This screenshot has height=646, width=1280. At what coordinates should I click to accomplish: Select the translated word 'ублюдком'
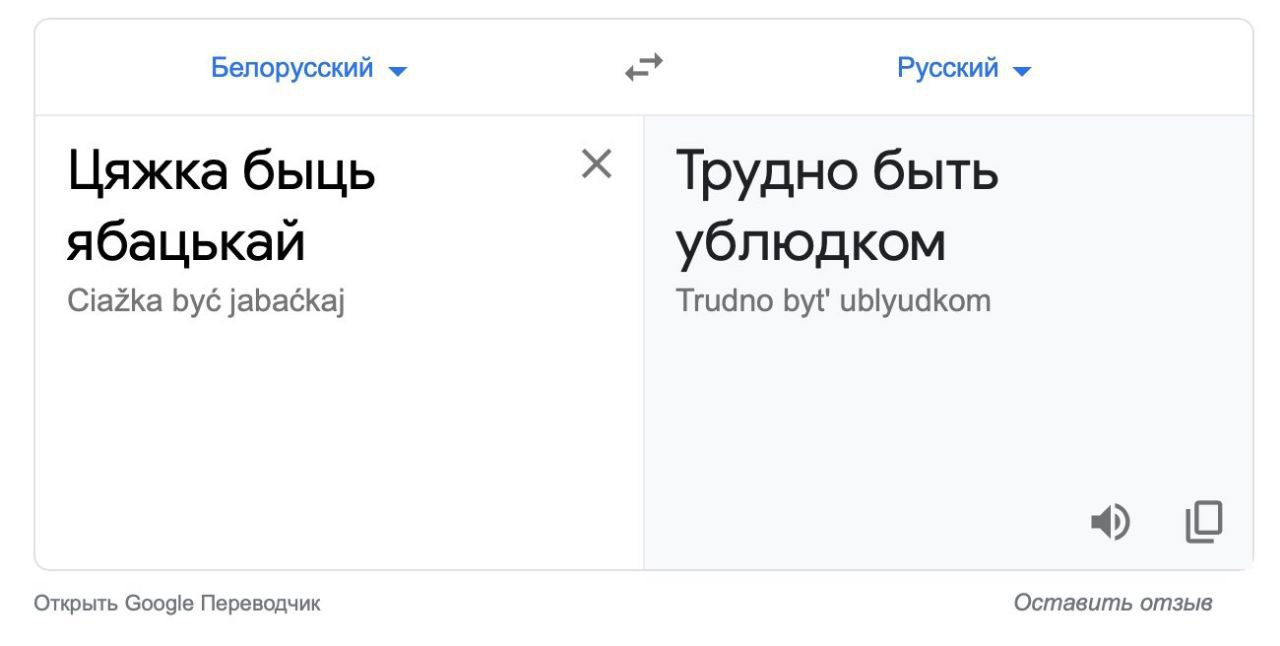point(811,243)
